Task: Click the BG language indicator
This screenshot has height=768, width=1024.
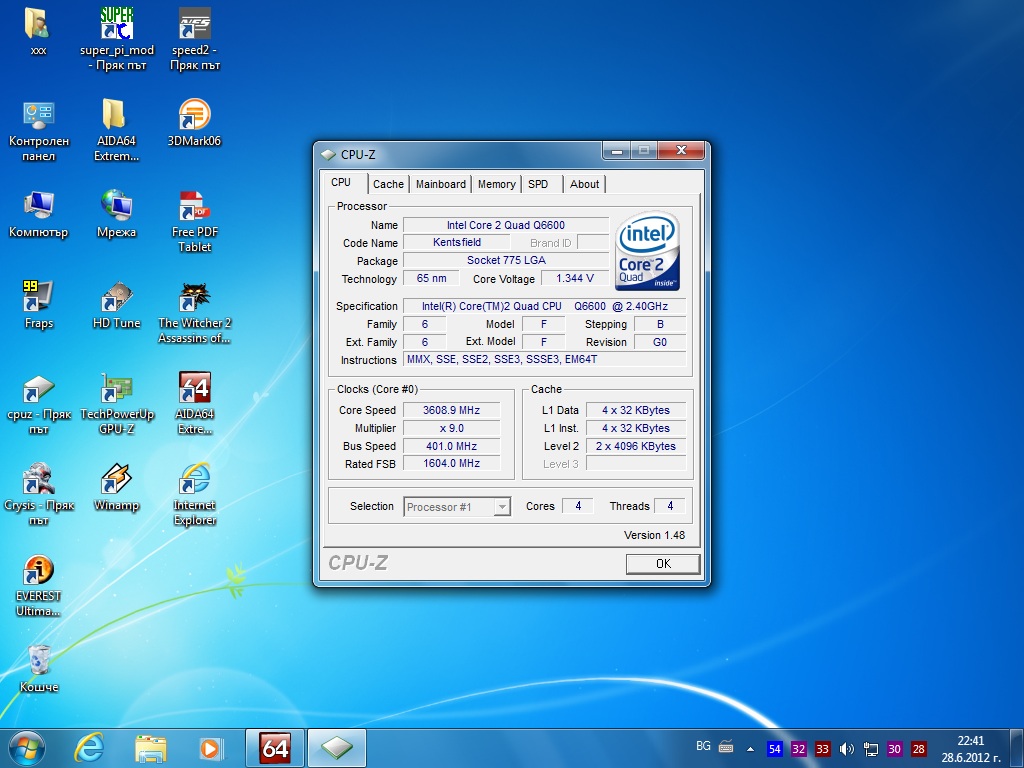Action: tap(703, 746)
